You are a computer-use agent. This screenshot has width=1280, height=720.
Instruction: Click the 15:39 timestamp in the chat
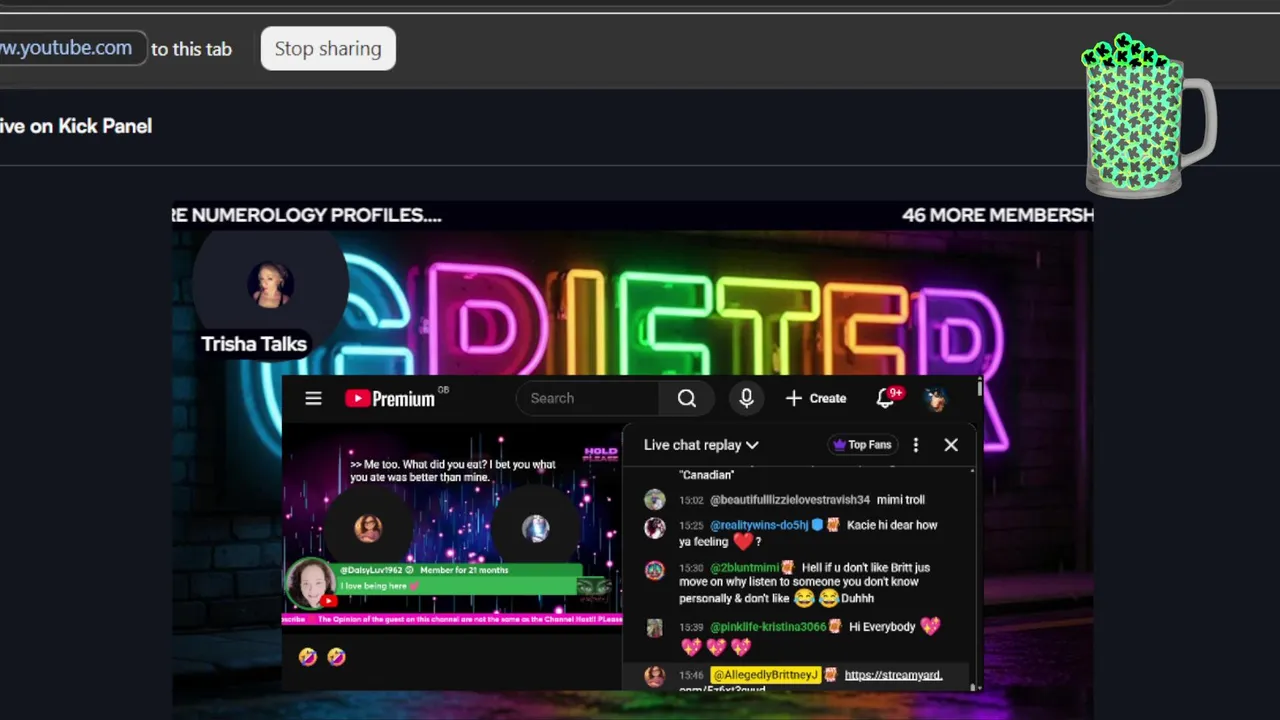pyautogui.click(x=691, y=627)
